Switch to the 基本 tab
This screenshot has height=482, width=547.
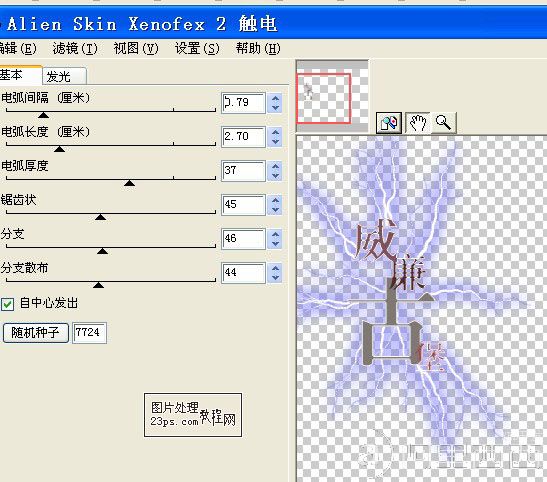[x=20, y=75]
